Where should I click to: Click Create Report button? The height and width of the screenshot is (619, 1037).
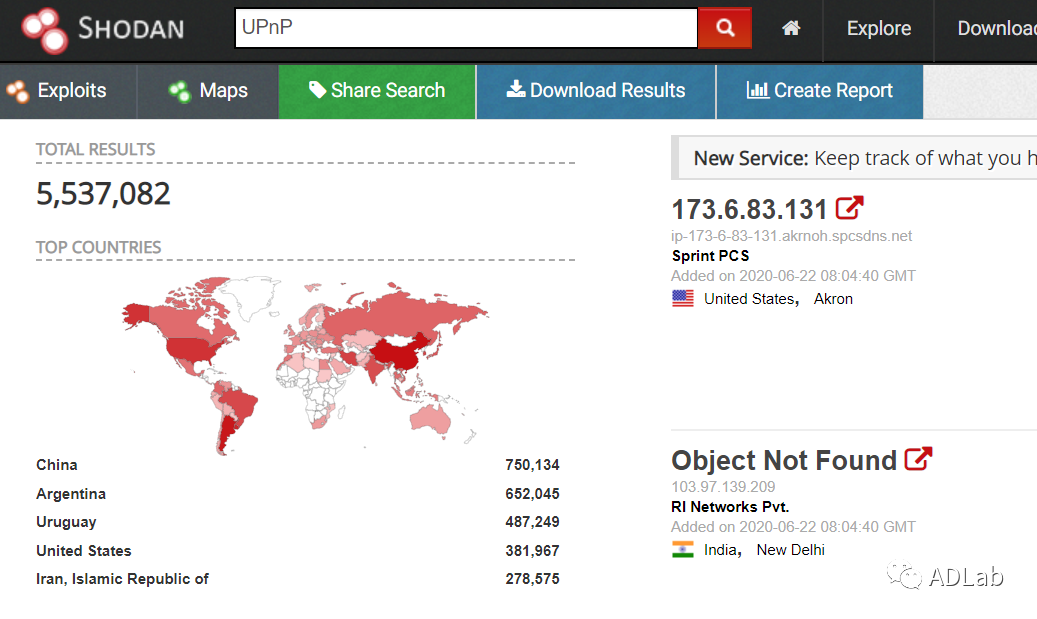pos(819,91)
